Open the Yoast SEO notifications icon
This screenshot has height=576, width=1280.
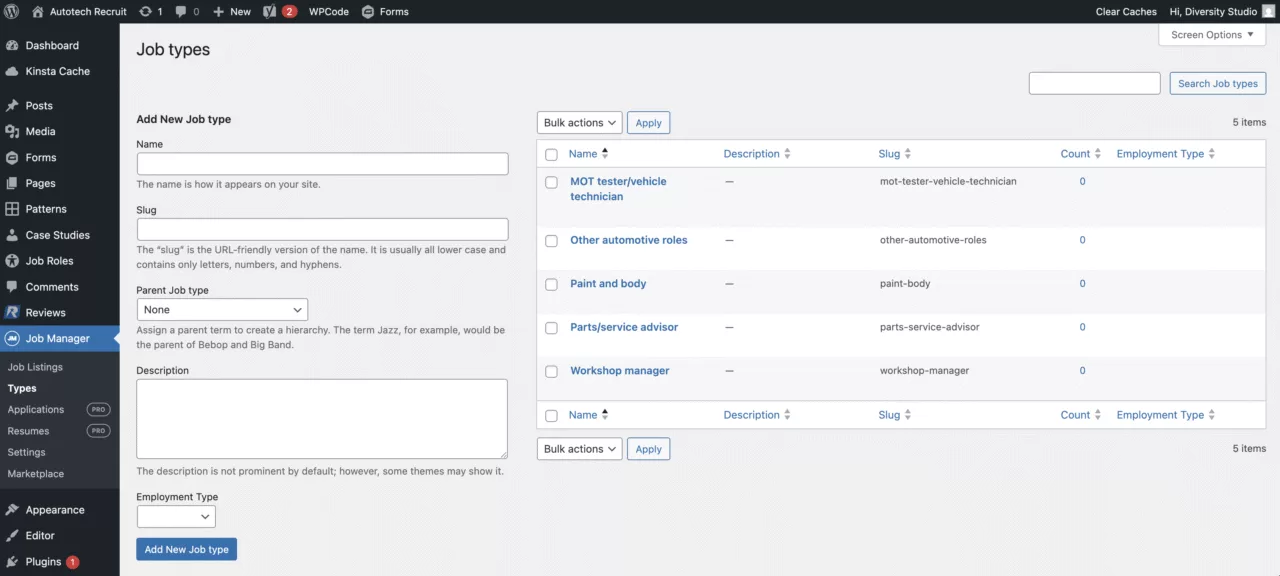click(x=270, y=12)
